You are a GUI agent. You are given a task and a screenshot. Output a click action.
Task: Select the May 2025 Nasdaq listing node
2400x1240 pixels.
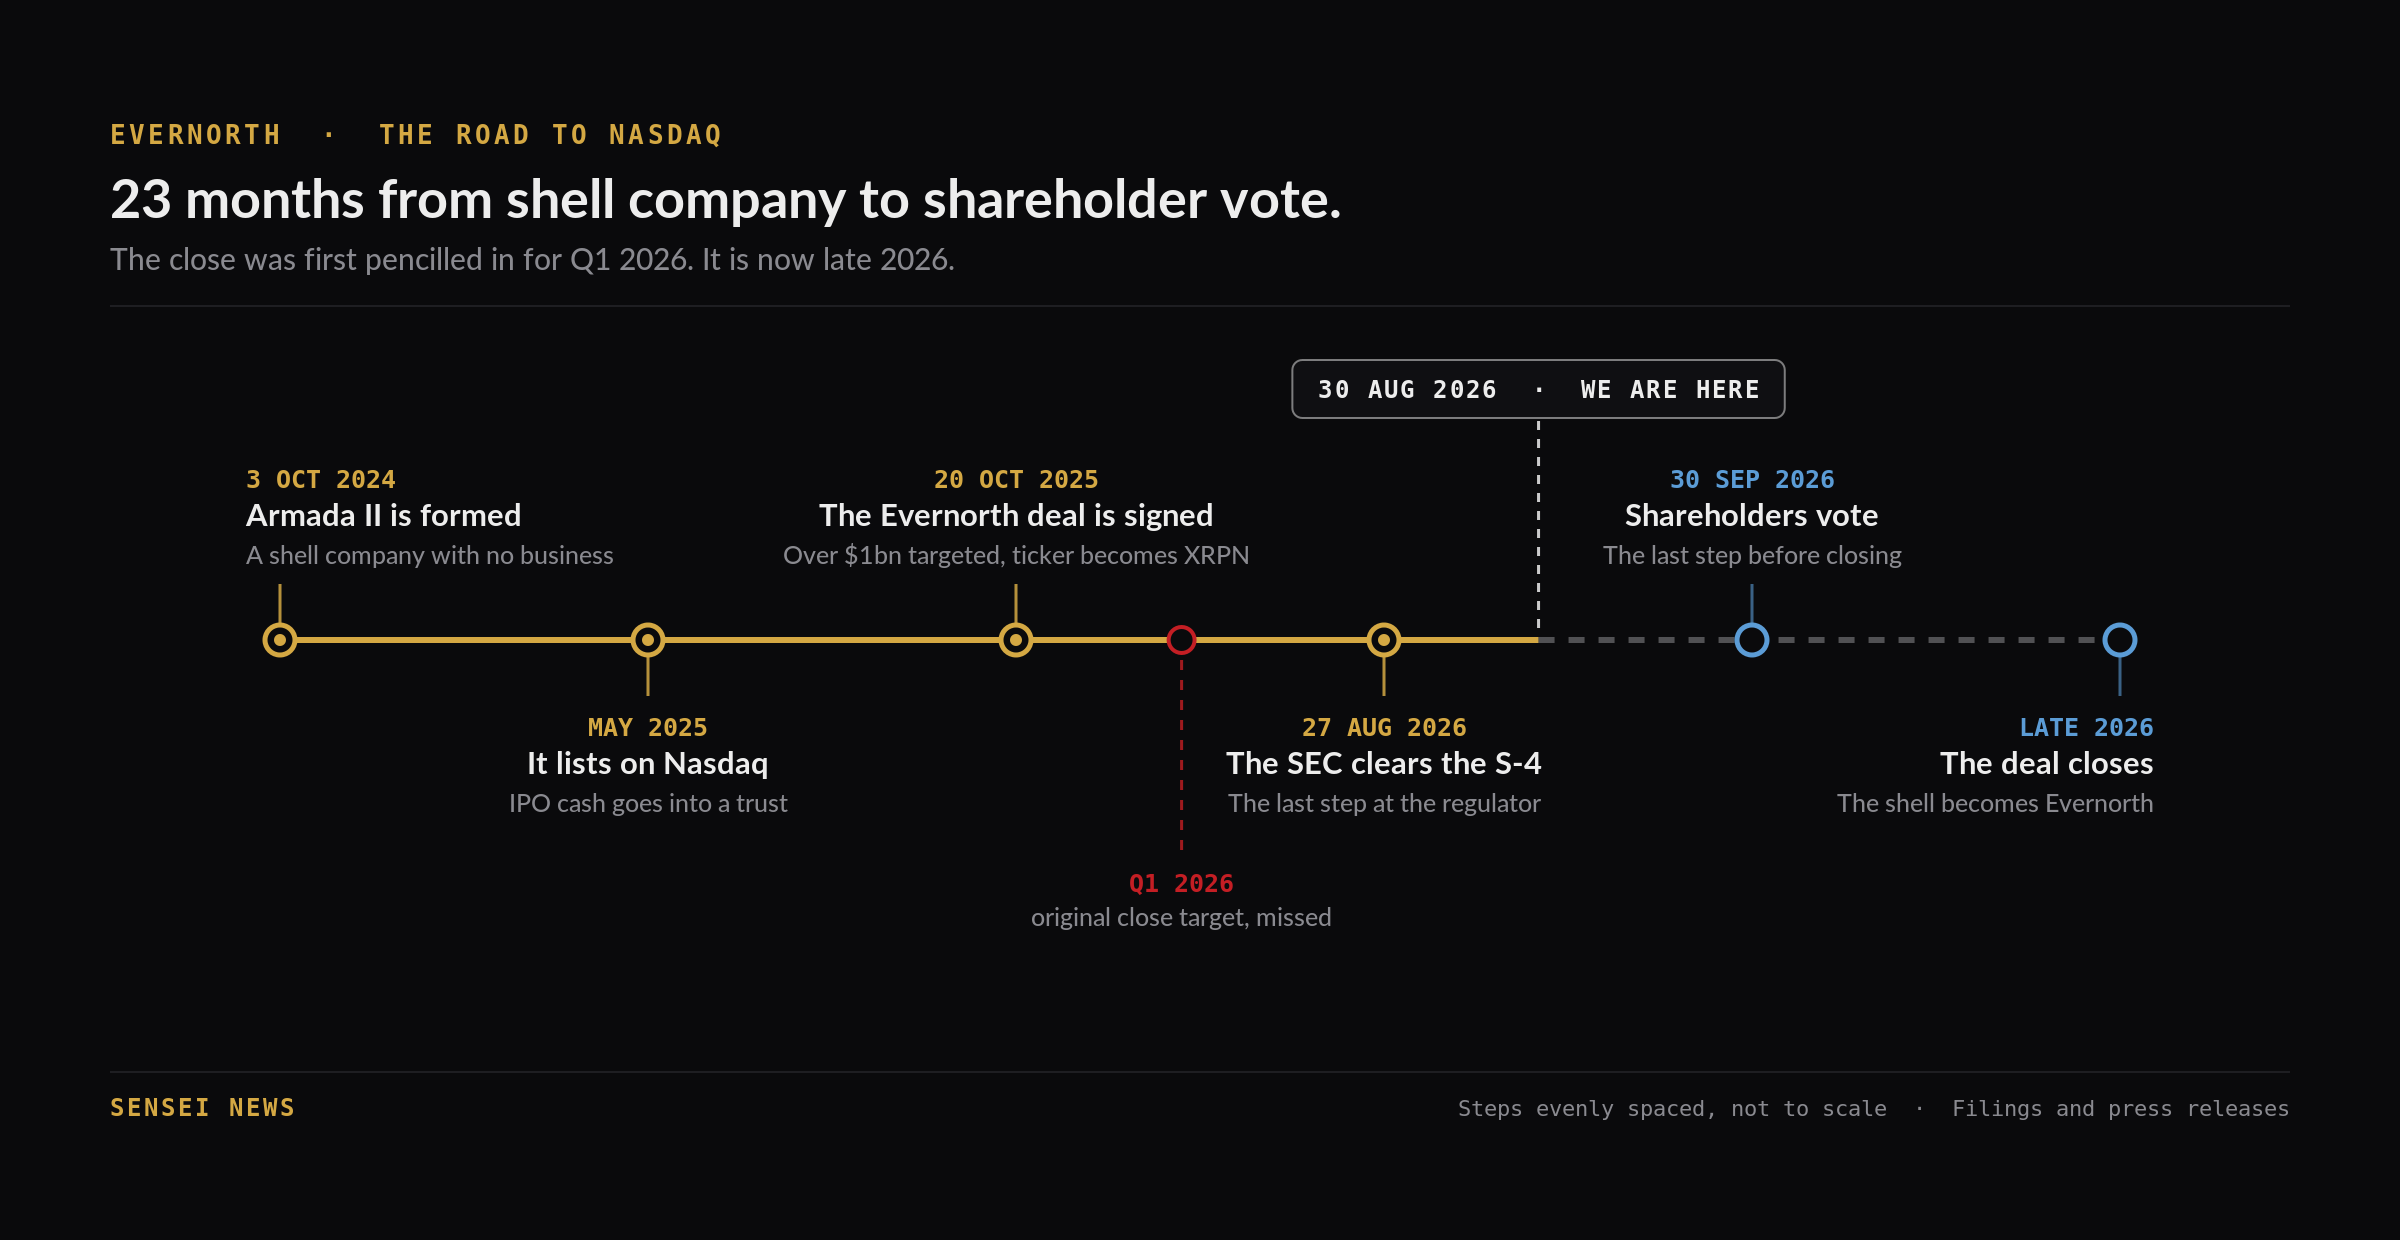coord(648,640)
